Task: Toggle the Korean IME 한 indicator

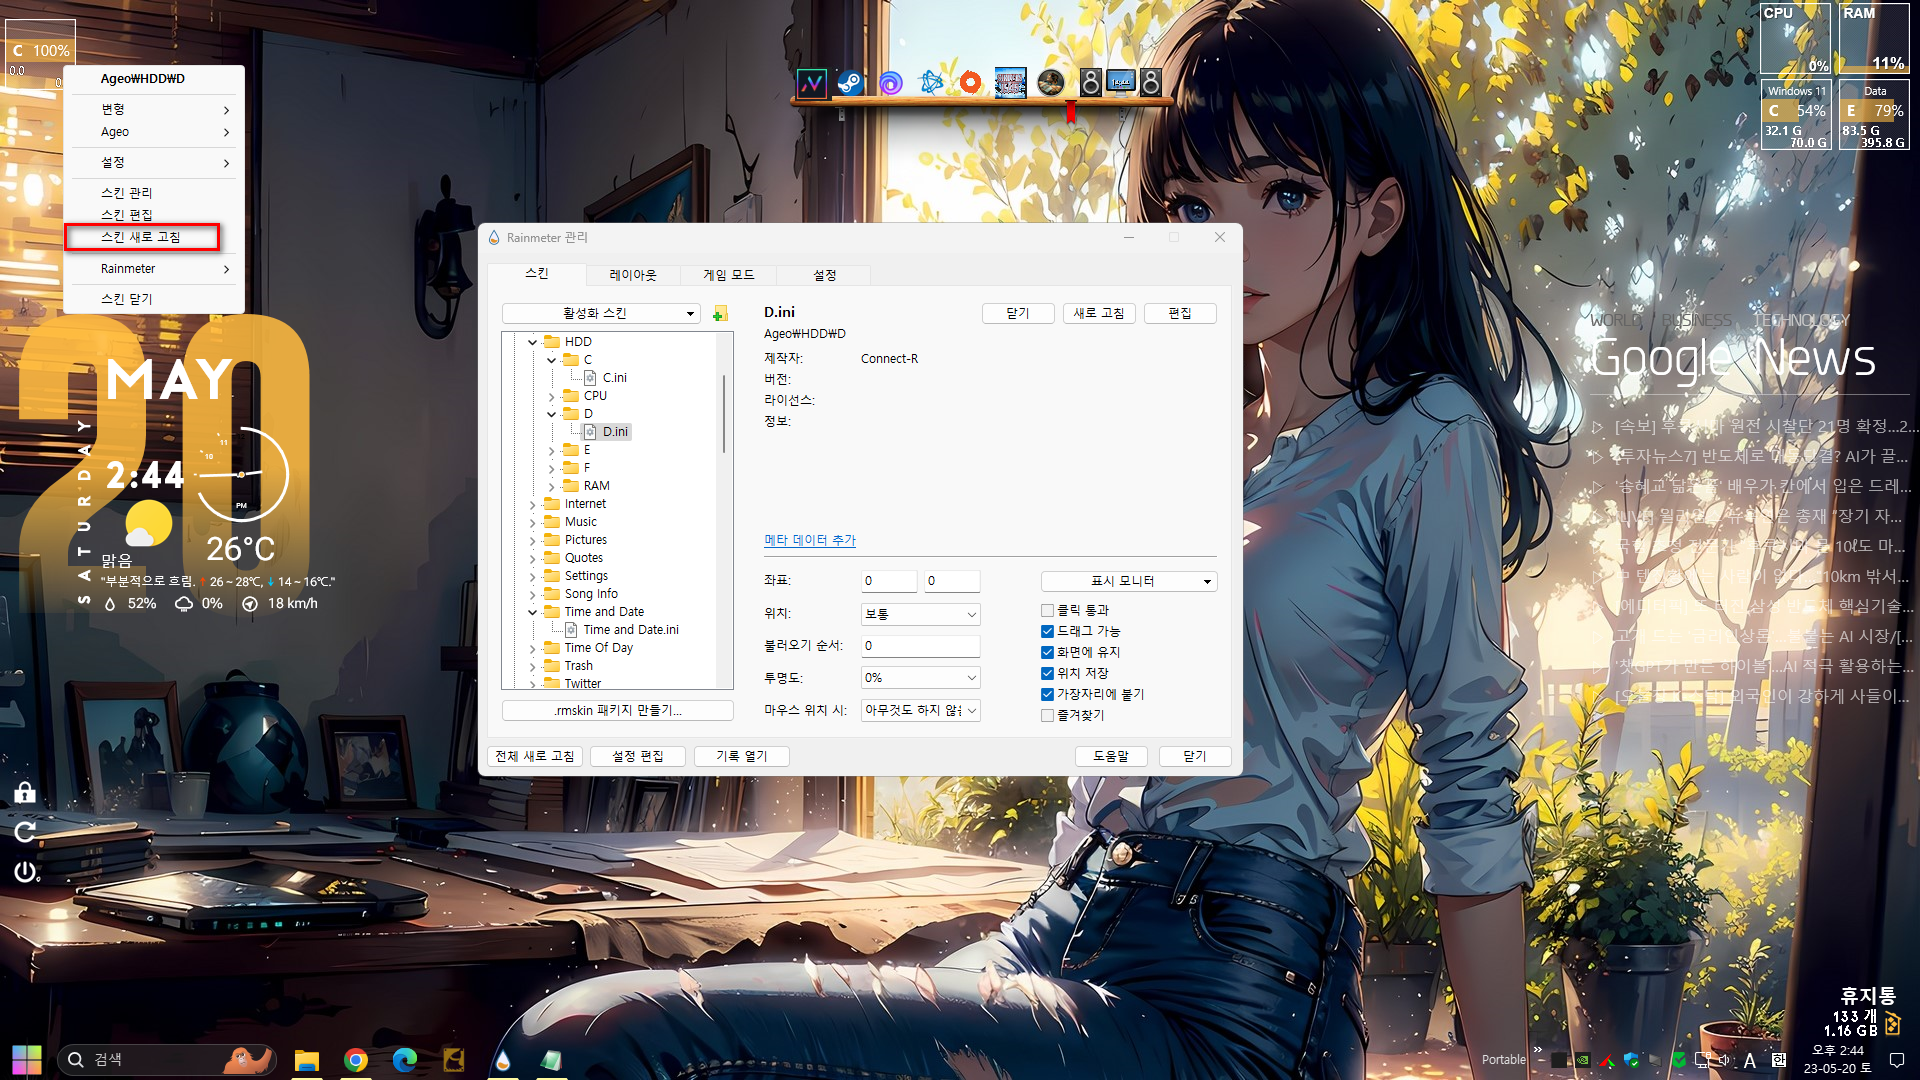Action: pos(1778,1060)
